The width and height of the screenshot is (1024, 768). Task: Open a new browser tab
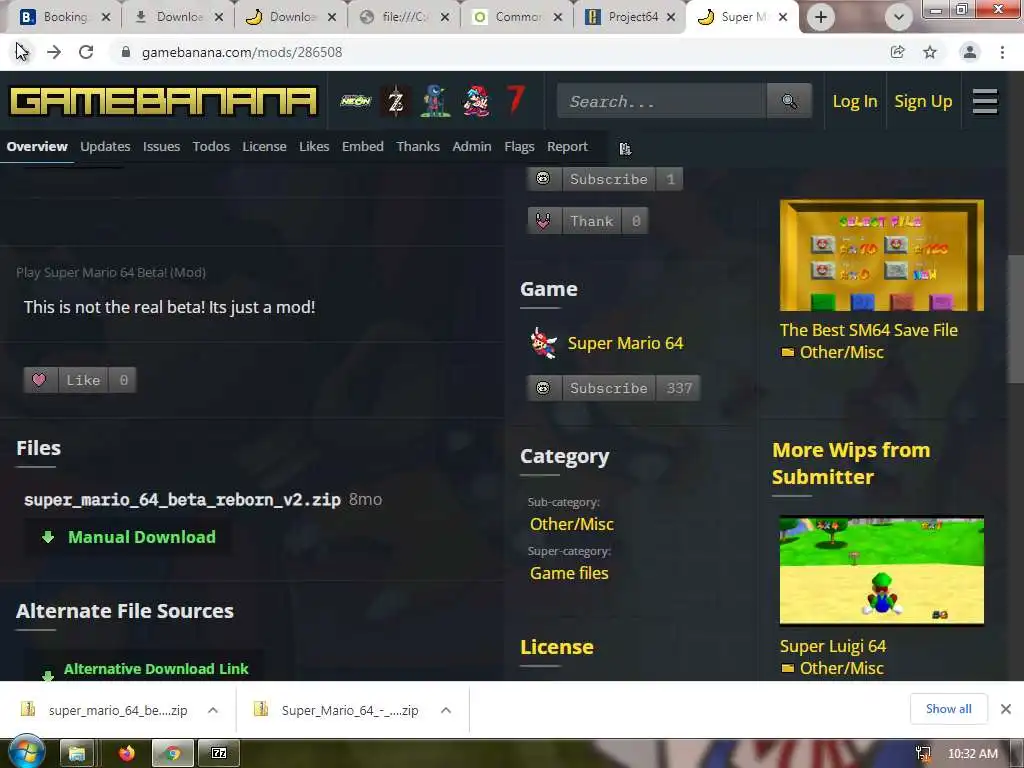point(821,17)
